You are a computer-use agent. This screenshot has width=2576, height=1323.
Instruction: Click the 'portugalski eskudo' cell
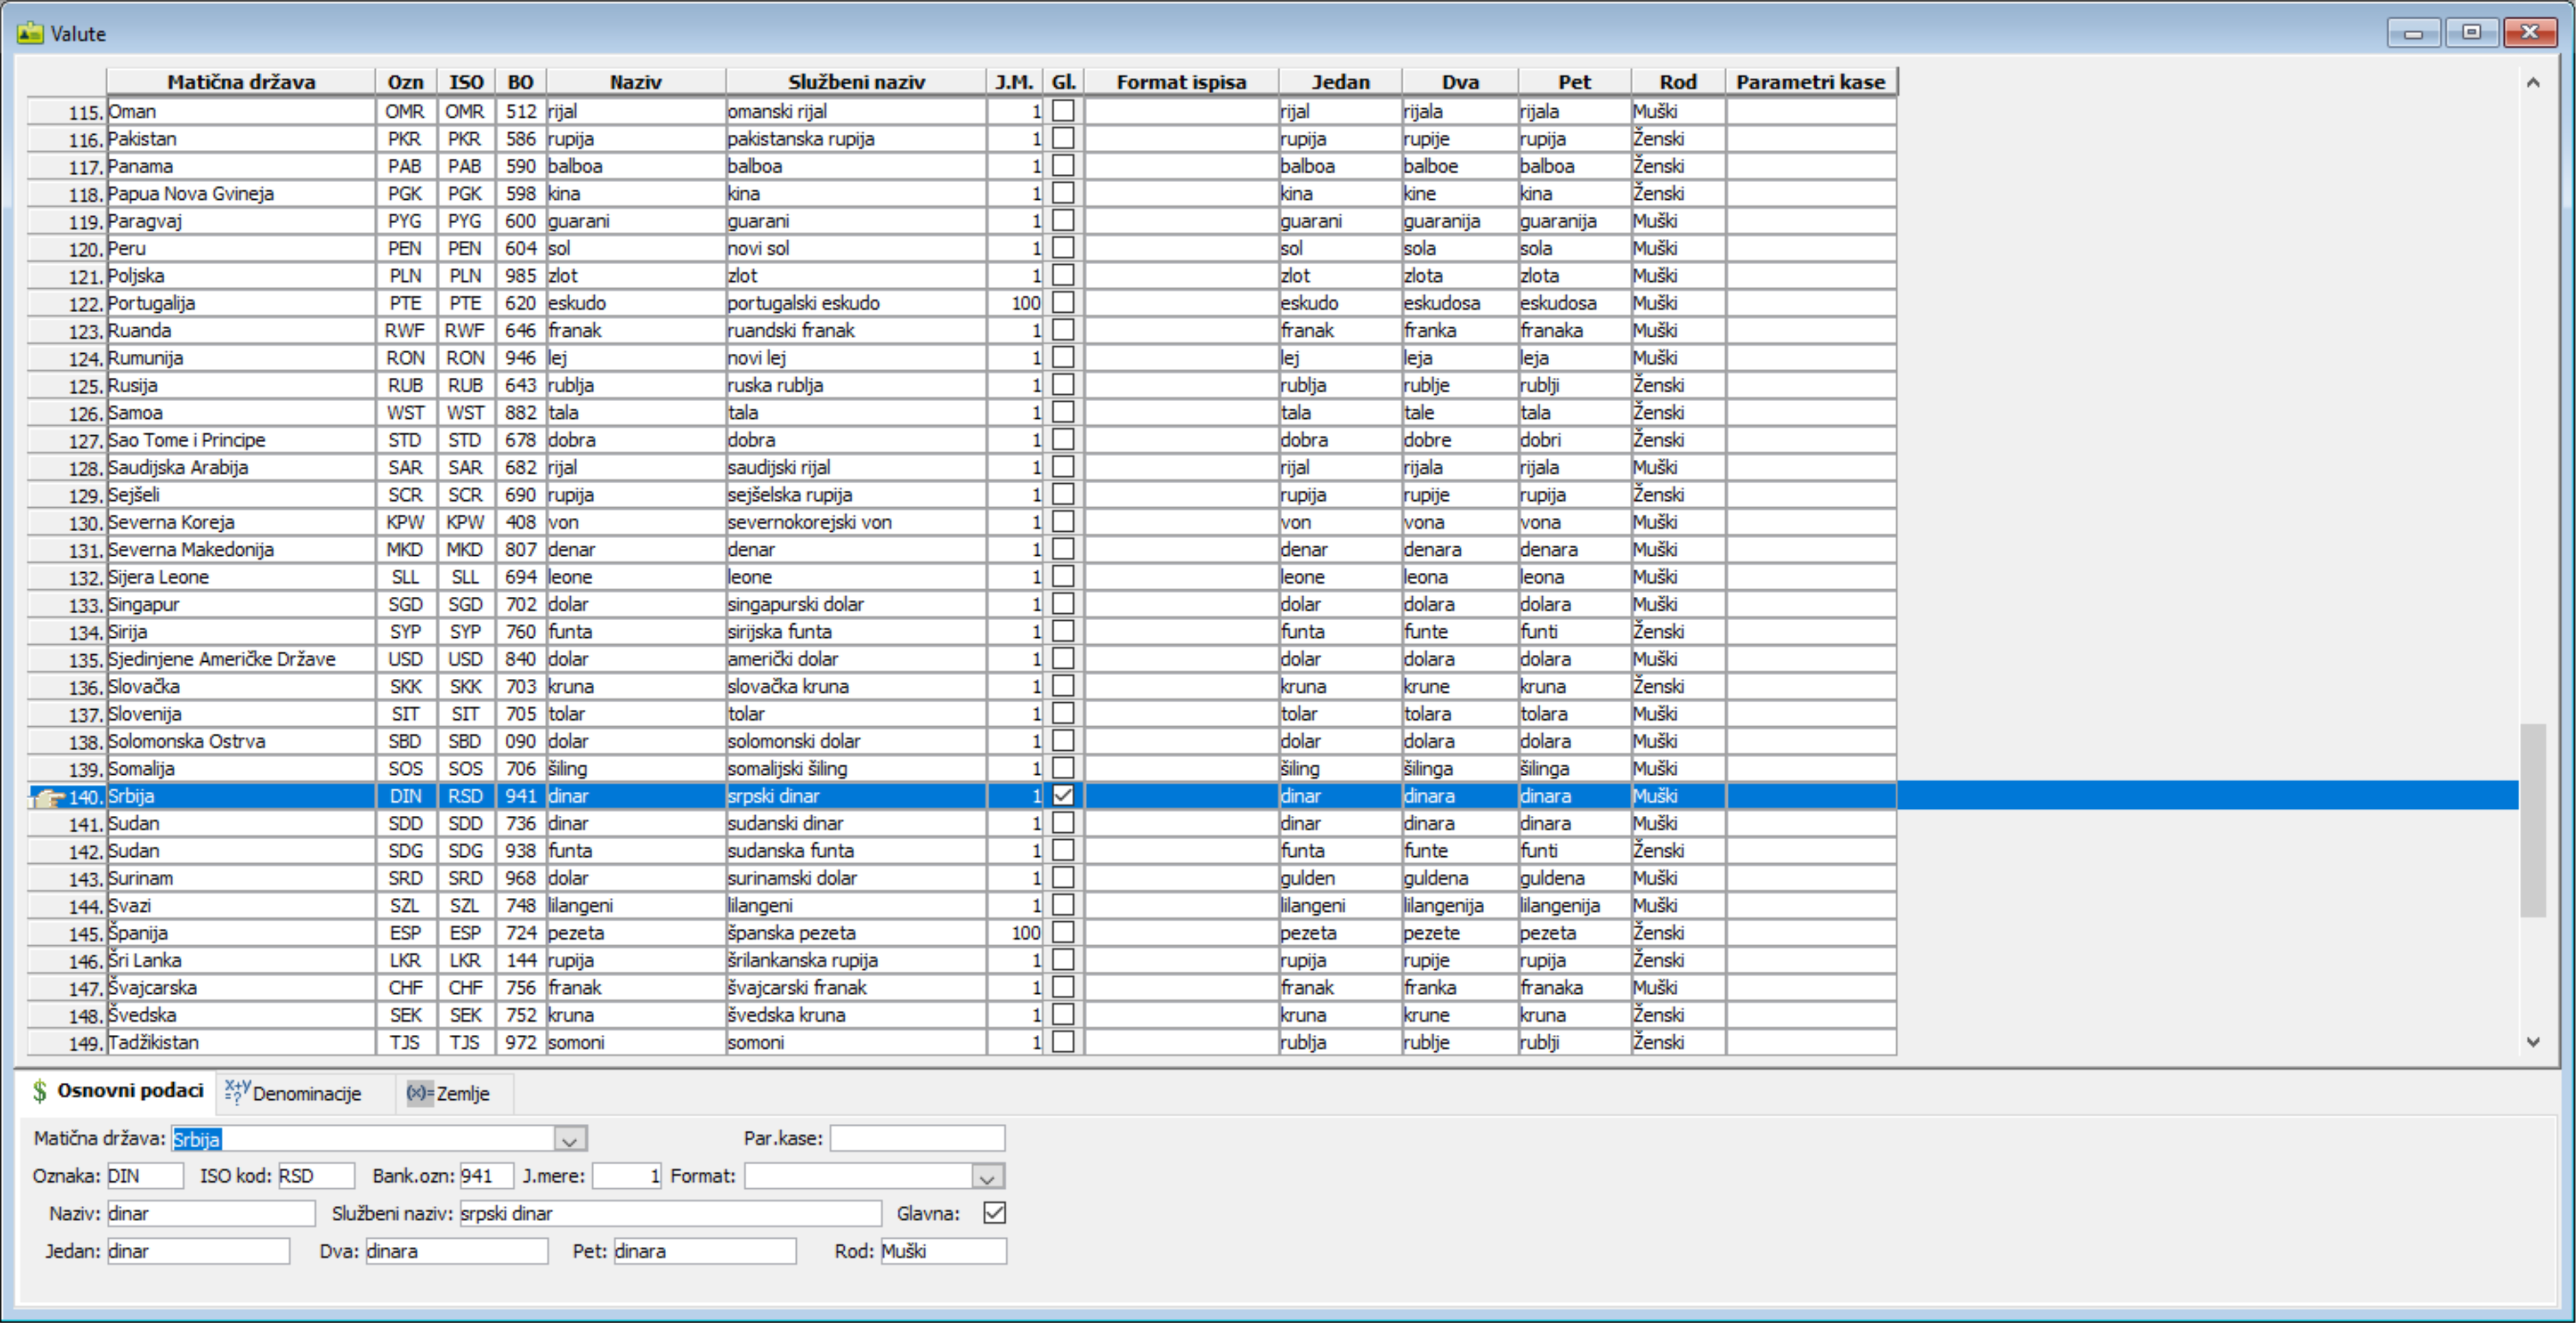[856, 303]
